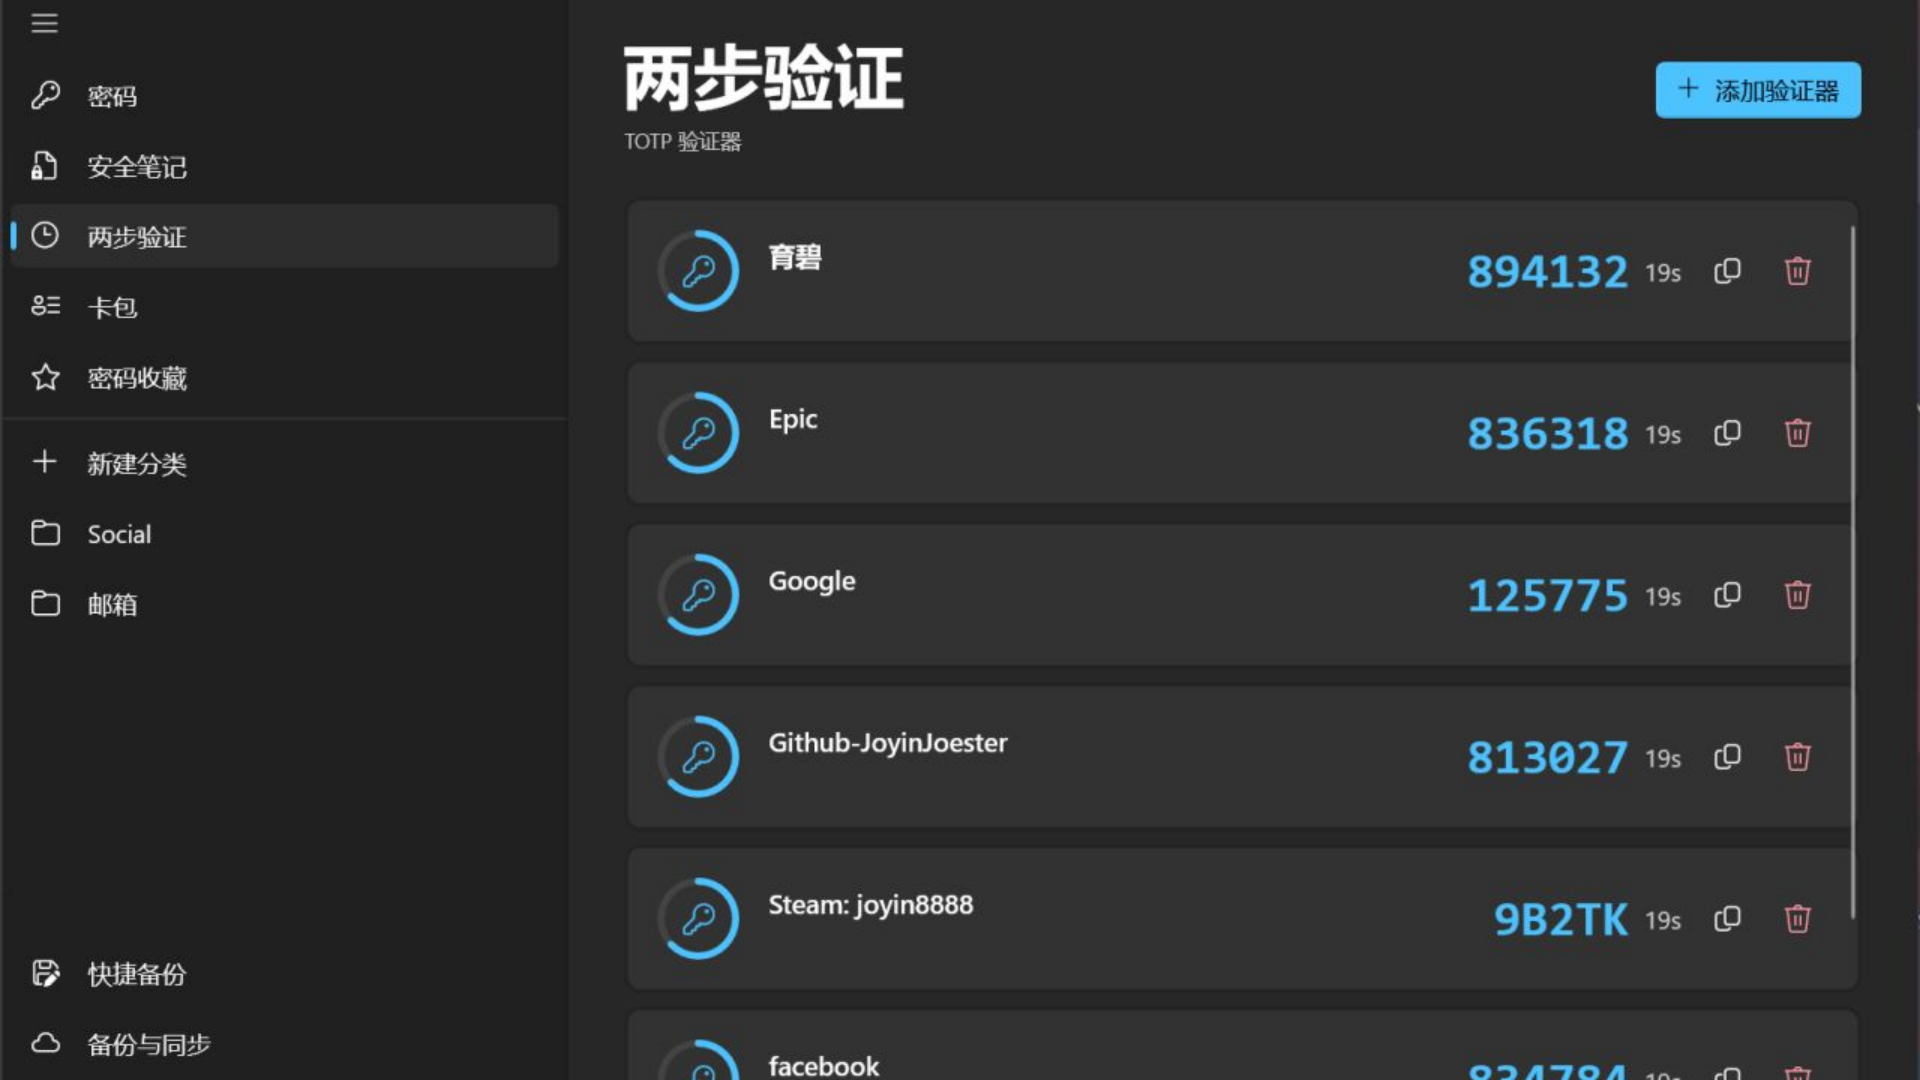Click the Github-JoyinJoester key ring icon
The image size is (1920, 1080).
click(x=698, y=757)
